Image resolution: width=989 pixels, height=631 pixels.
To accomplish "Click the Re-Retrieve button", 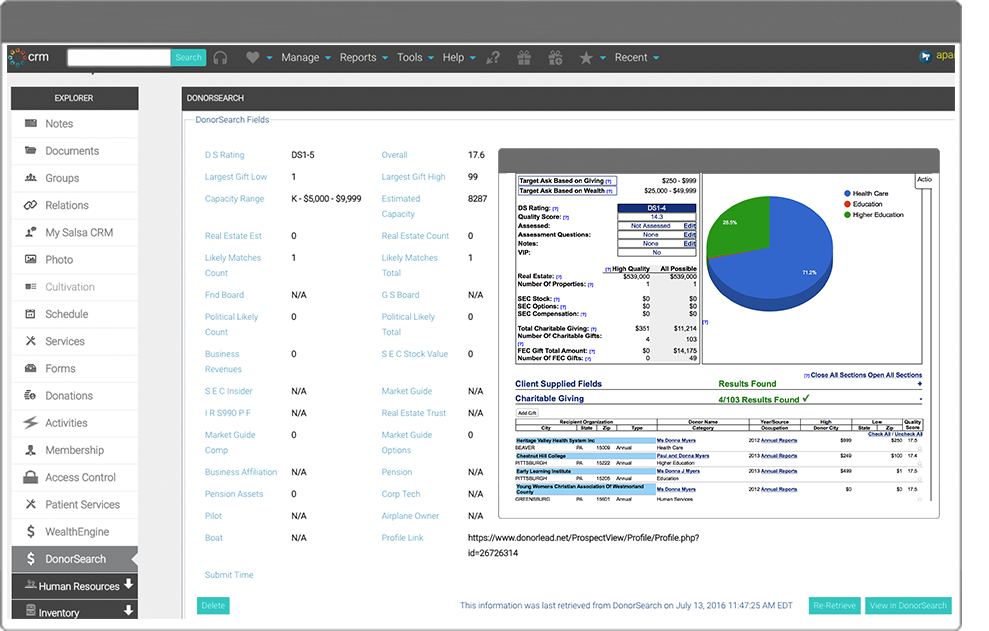I will (x=834, y=605).
